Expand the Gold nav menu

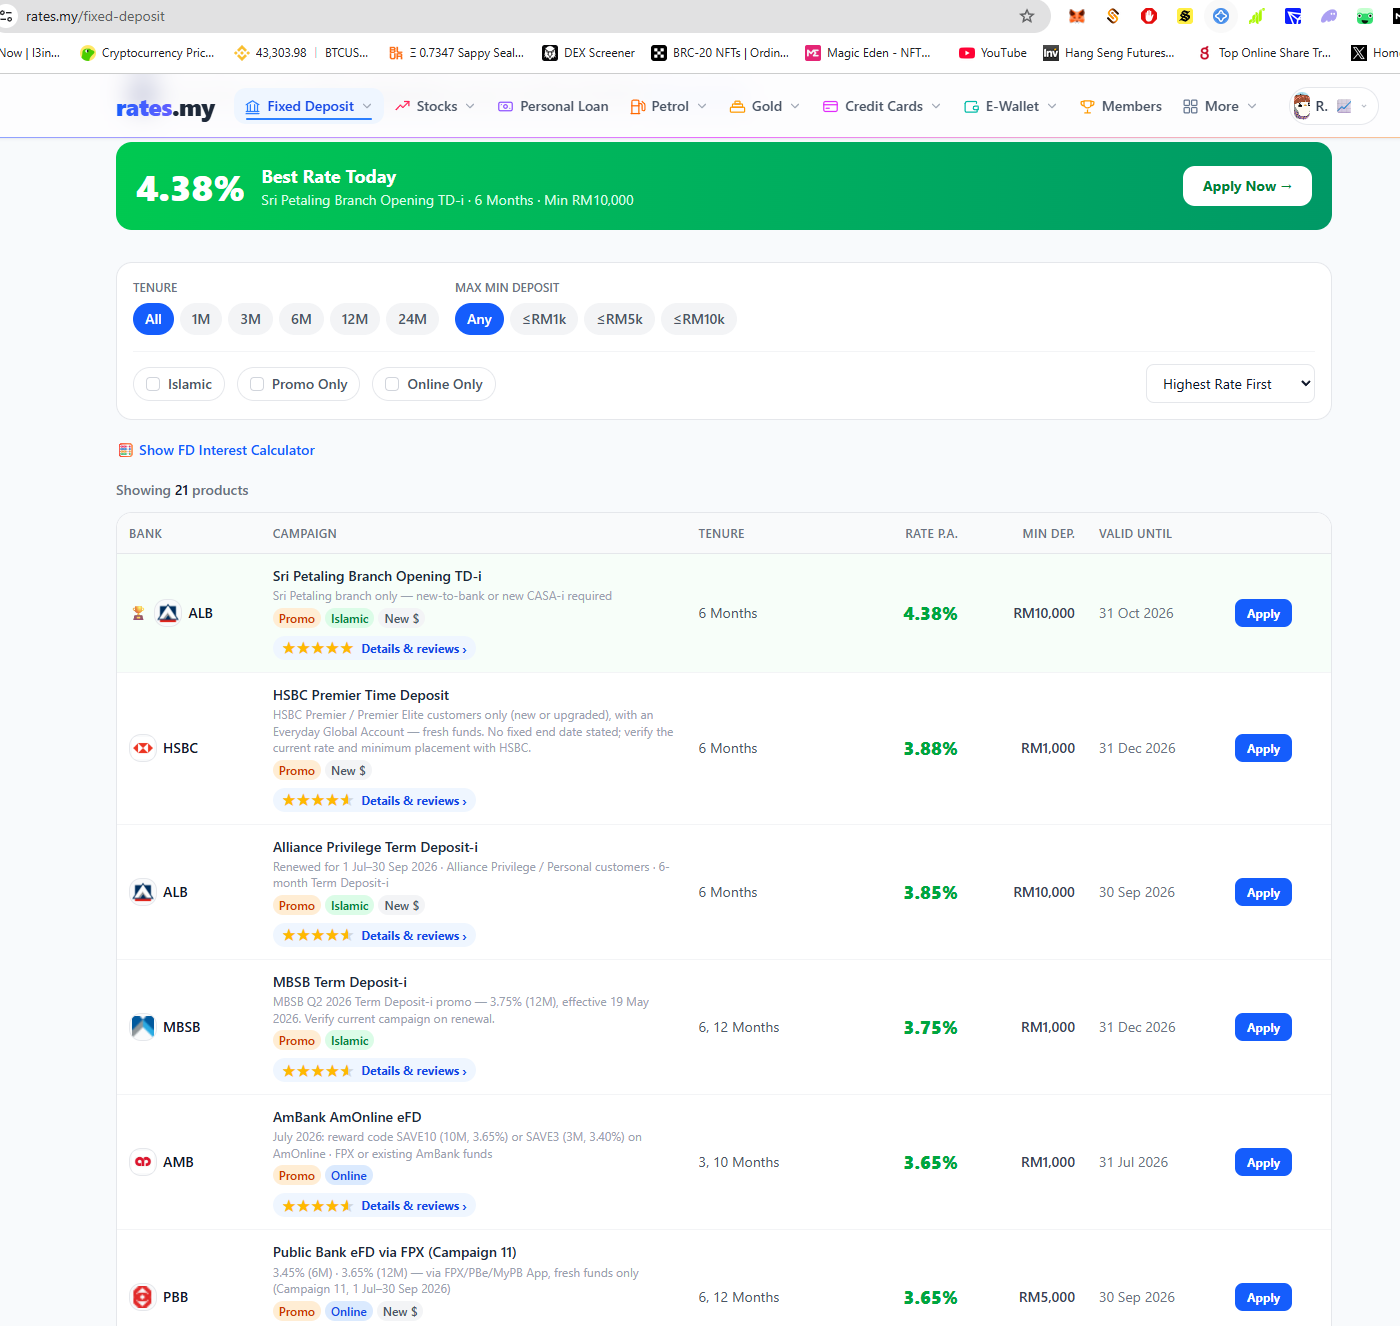click(x=765, y=106)
